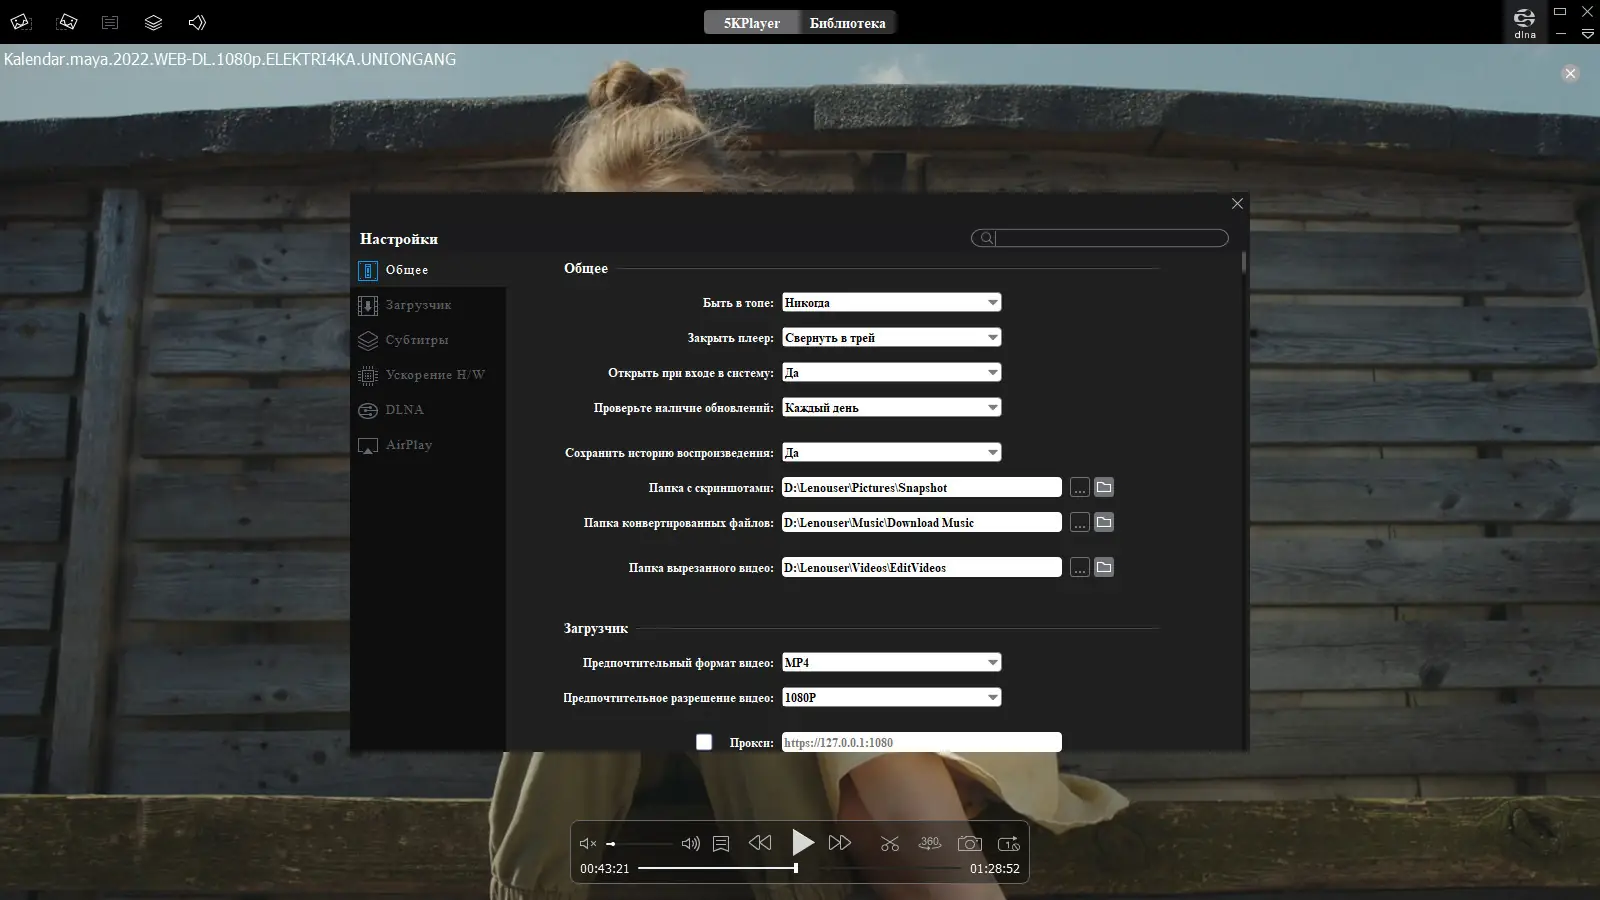Click the Загрузчик section heading in settings pane
The image size is (1600, 900).
pyautogui.click(x=596, y=629)
